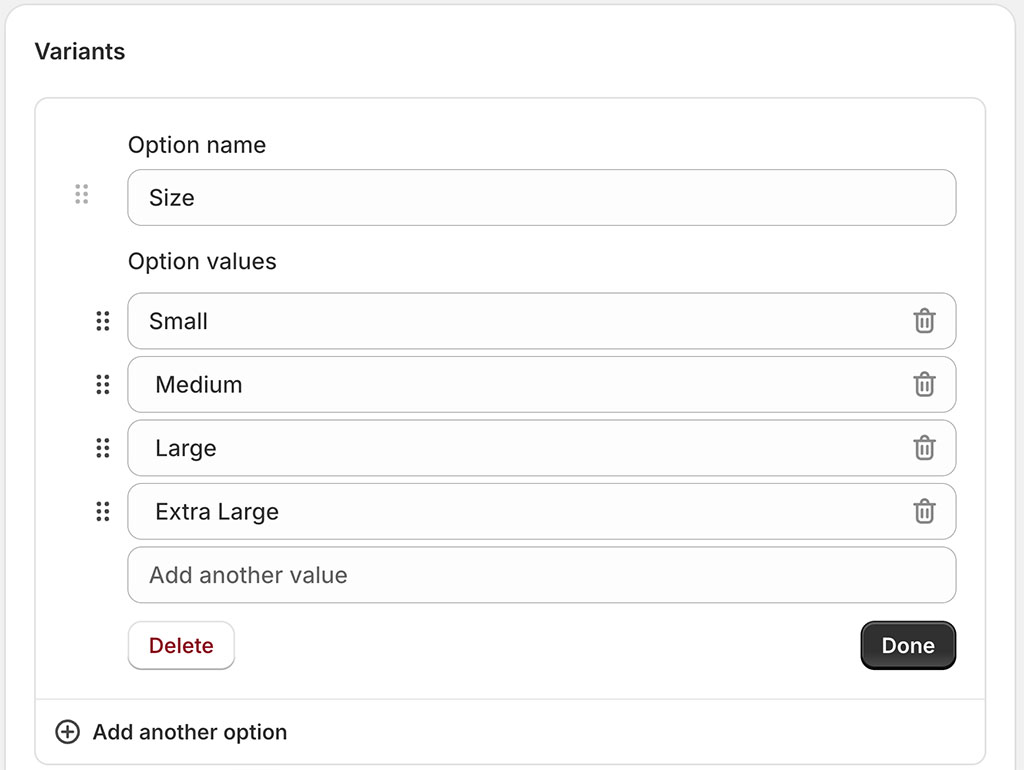
Task: Click the drag handle for the Size option
Action: [82, 194]
